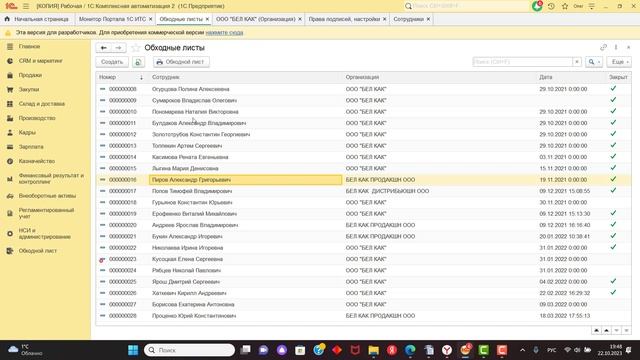The width and height of the screenshot is (640, 360).
Task: Go back with the left arrow button
Action: click(x=104, y=48)
